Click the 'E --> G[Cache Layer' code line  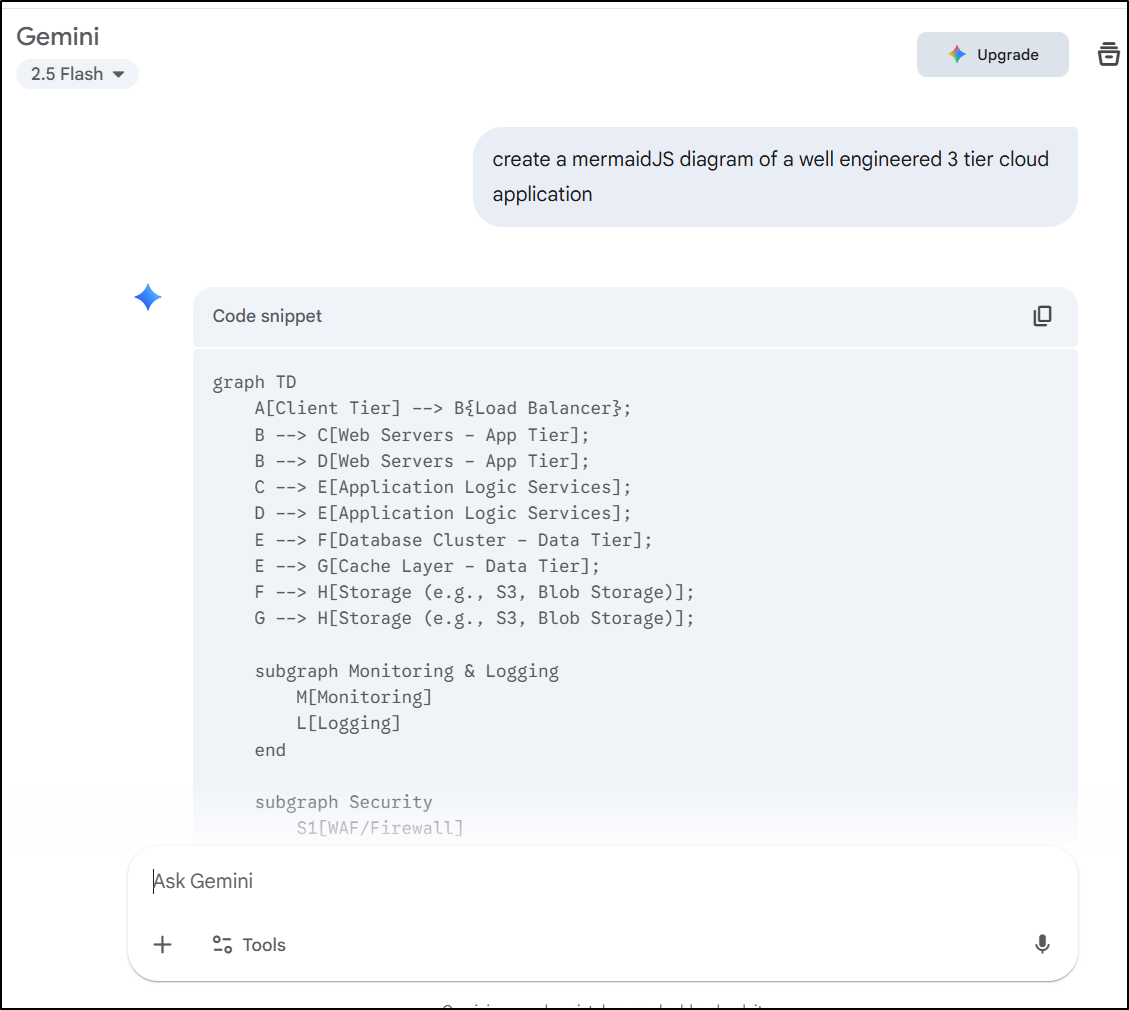pos(427,566)
